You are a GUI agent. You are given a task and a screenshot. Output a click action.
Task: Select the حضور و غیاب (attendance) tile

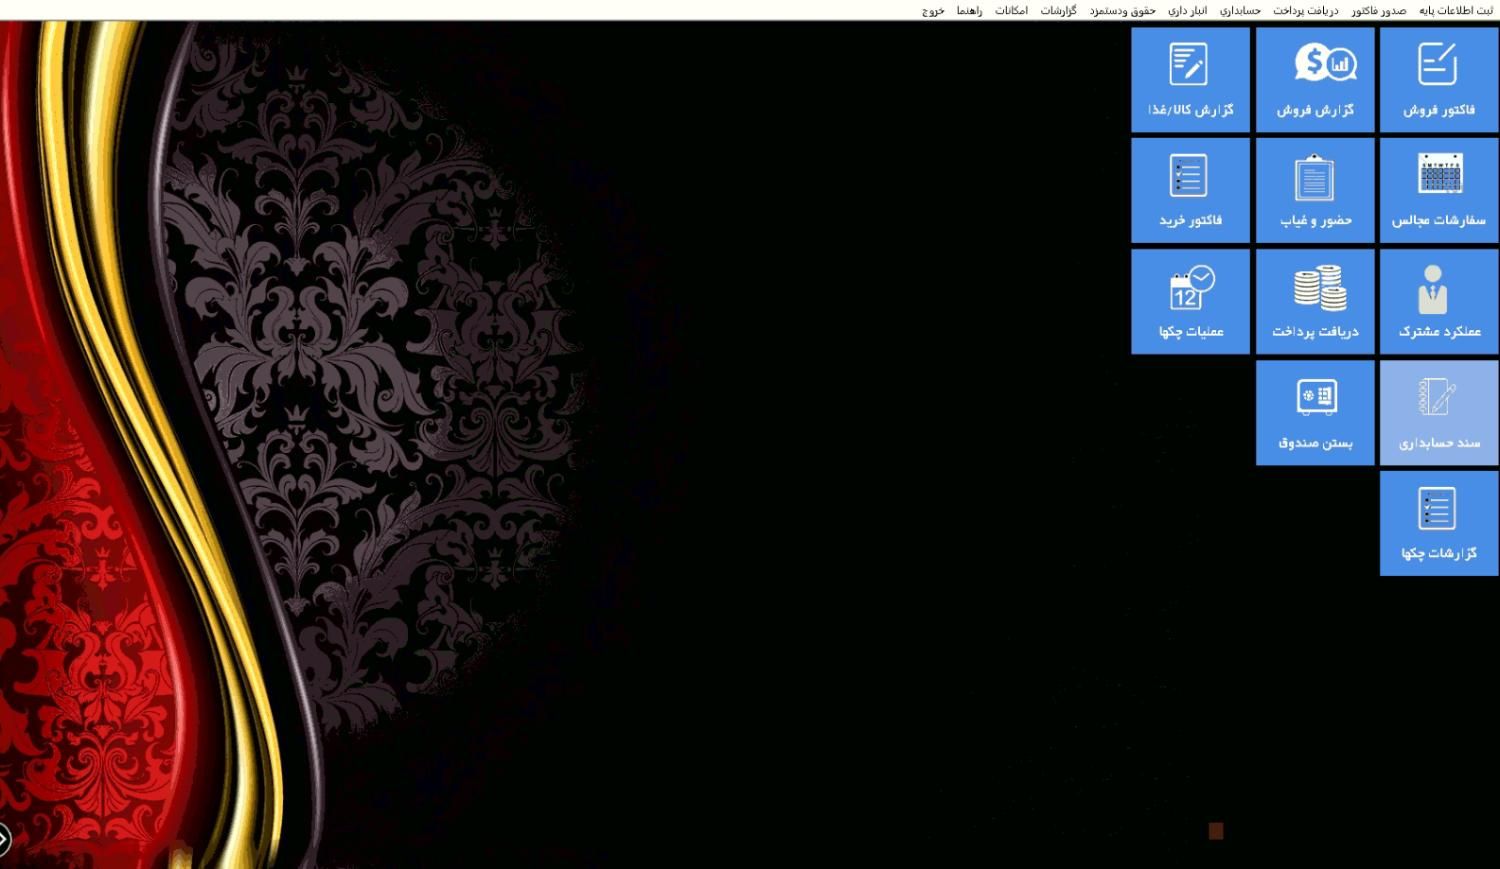point(1315,190)
